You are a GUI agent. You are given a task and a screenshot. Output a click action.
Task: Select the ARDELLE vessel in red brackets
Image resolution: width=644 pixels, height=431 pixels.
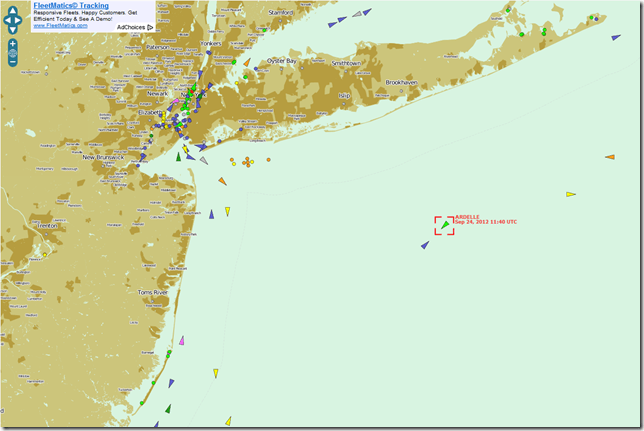tap(444, 225)
